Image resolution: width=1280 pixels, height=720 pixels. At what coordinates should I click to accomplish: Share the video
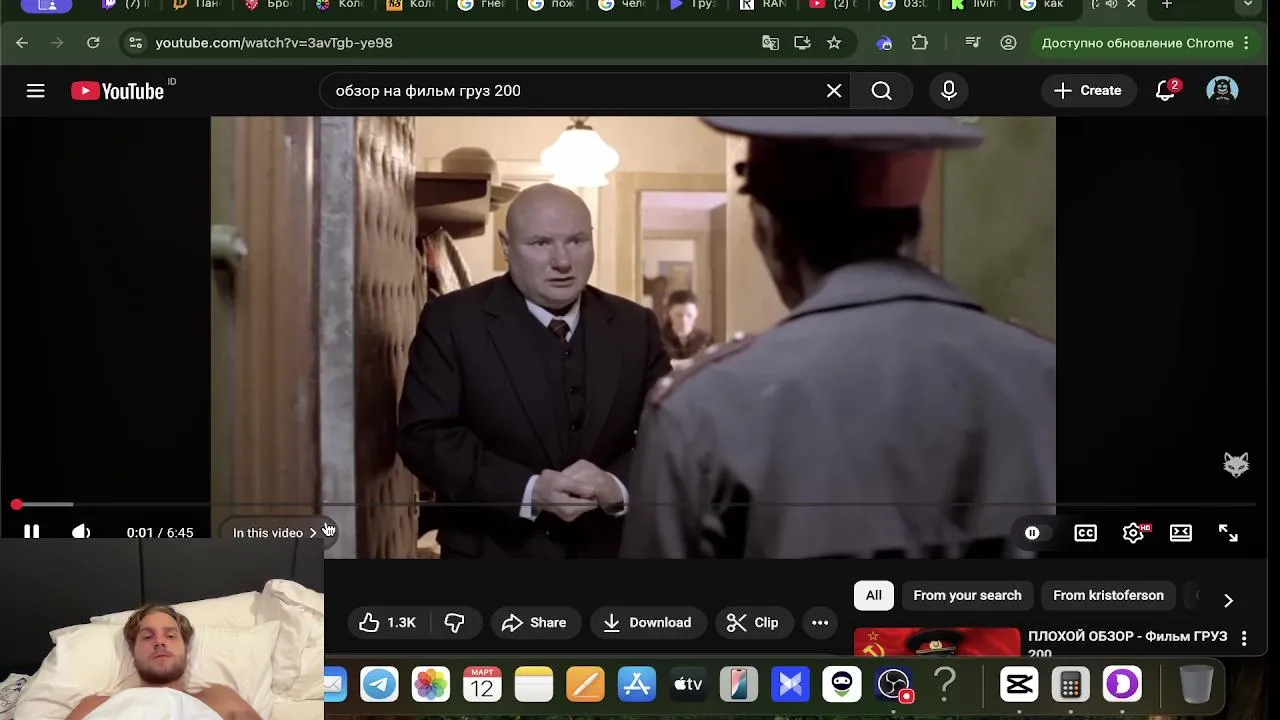(x=534, y=622)
